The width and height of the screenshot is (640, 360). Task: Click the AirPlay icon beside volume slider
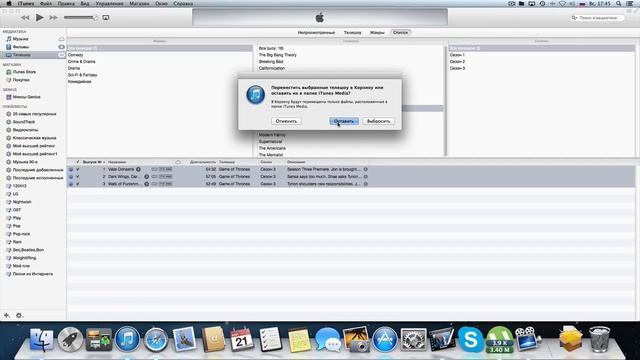106,18
